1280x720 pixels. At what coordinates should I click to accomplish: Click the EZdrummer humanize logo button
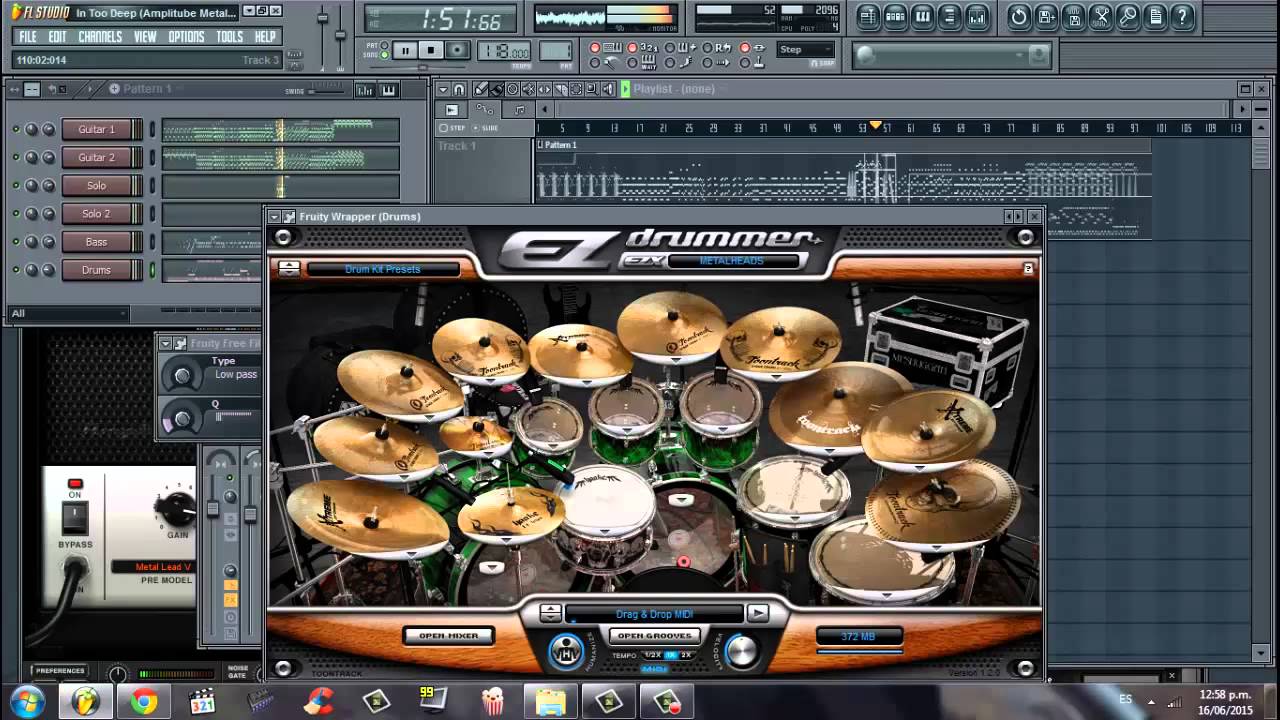(567, 650)
